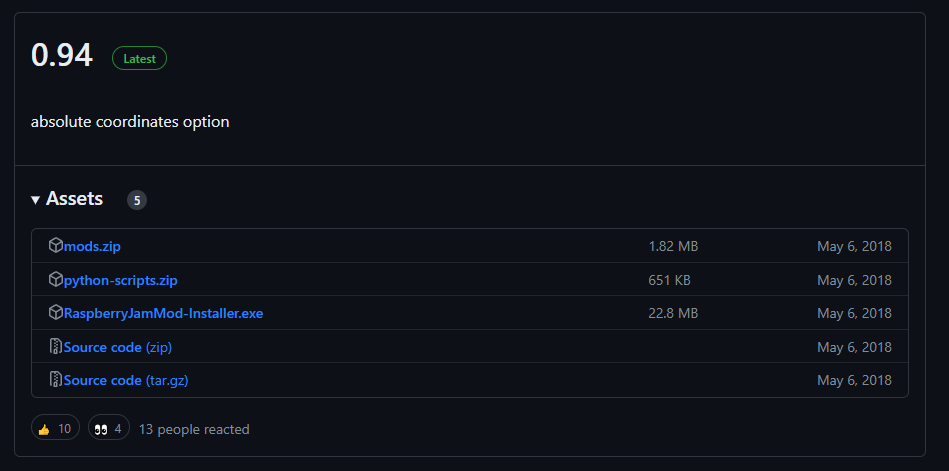Open the 0.94 release title

[62, 55]
